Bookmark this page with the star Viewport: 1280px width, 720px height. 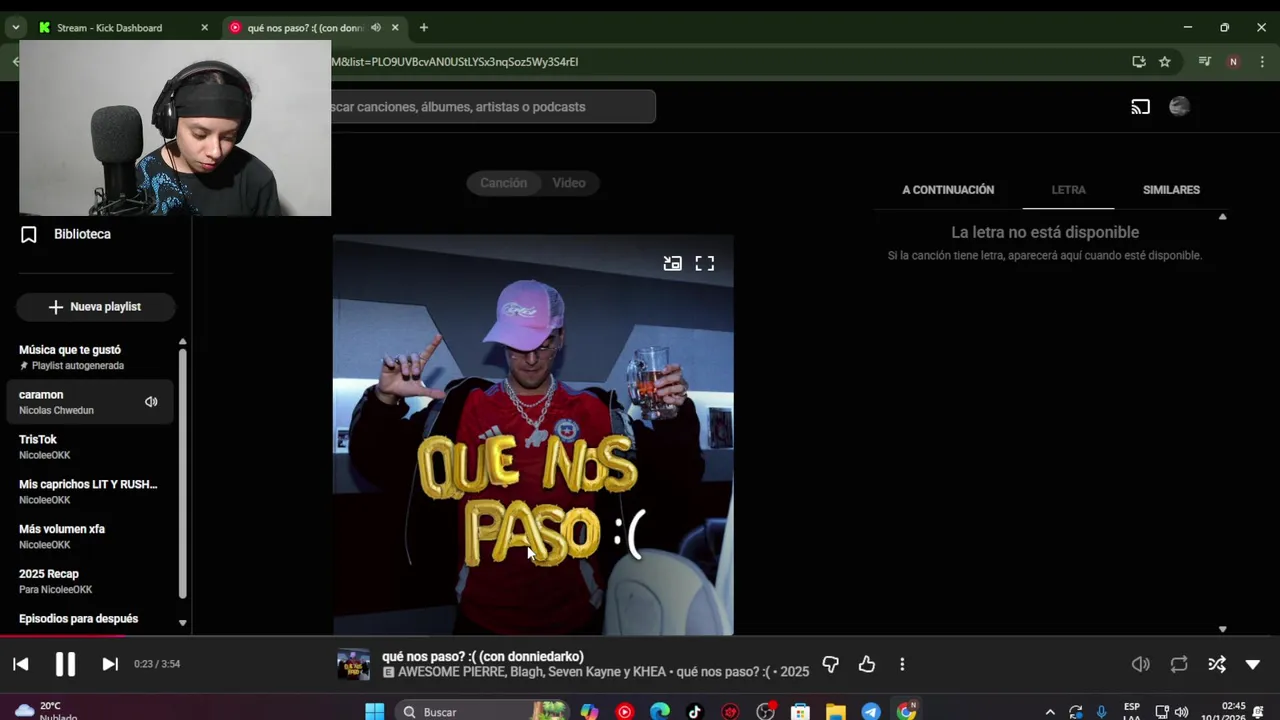tap(1165, 62)
